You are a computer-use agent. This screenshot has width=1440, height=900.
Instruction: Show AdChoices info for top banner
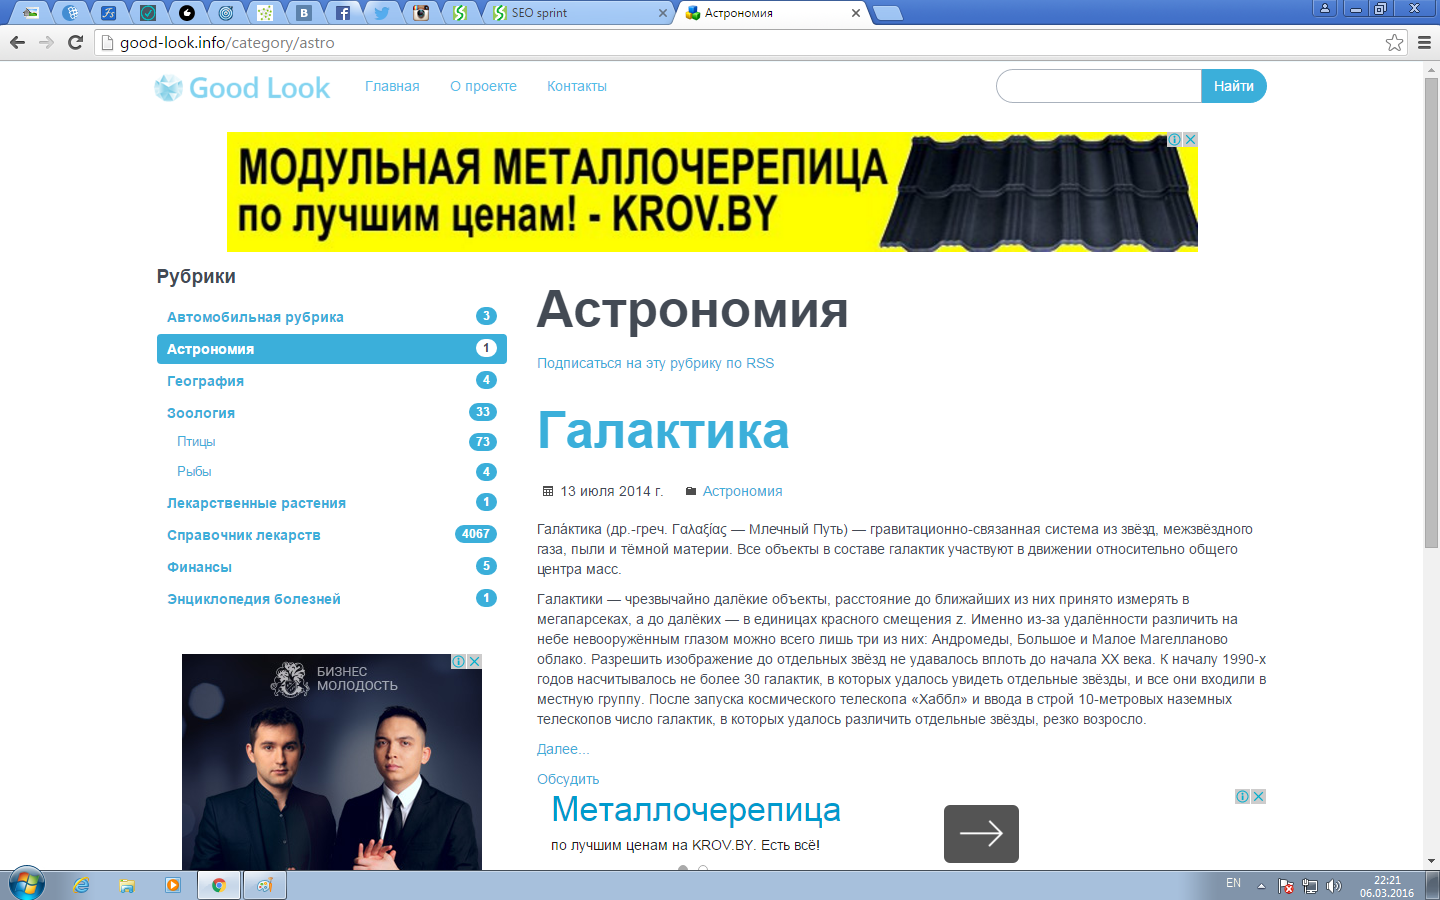tap(1175, 140)
